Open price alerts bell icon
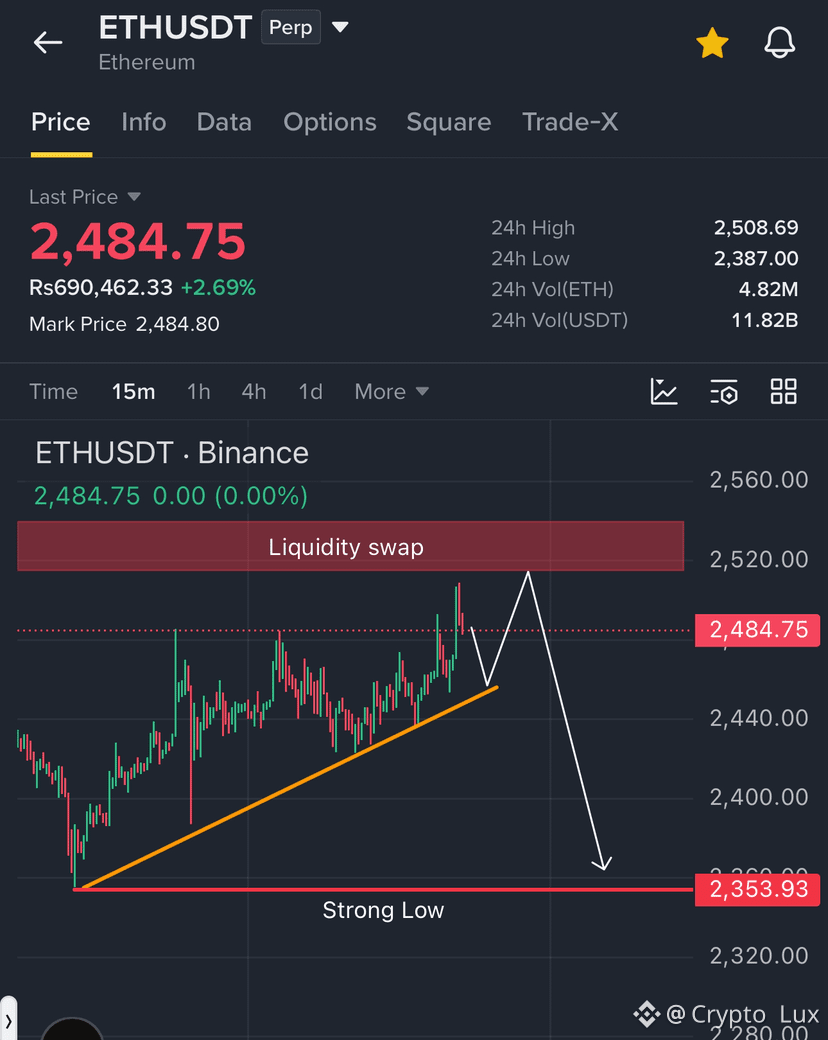 (780, 42)
